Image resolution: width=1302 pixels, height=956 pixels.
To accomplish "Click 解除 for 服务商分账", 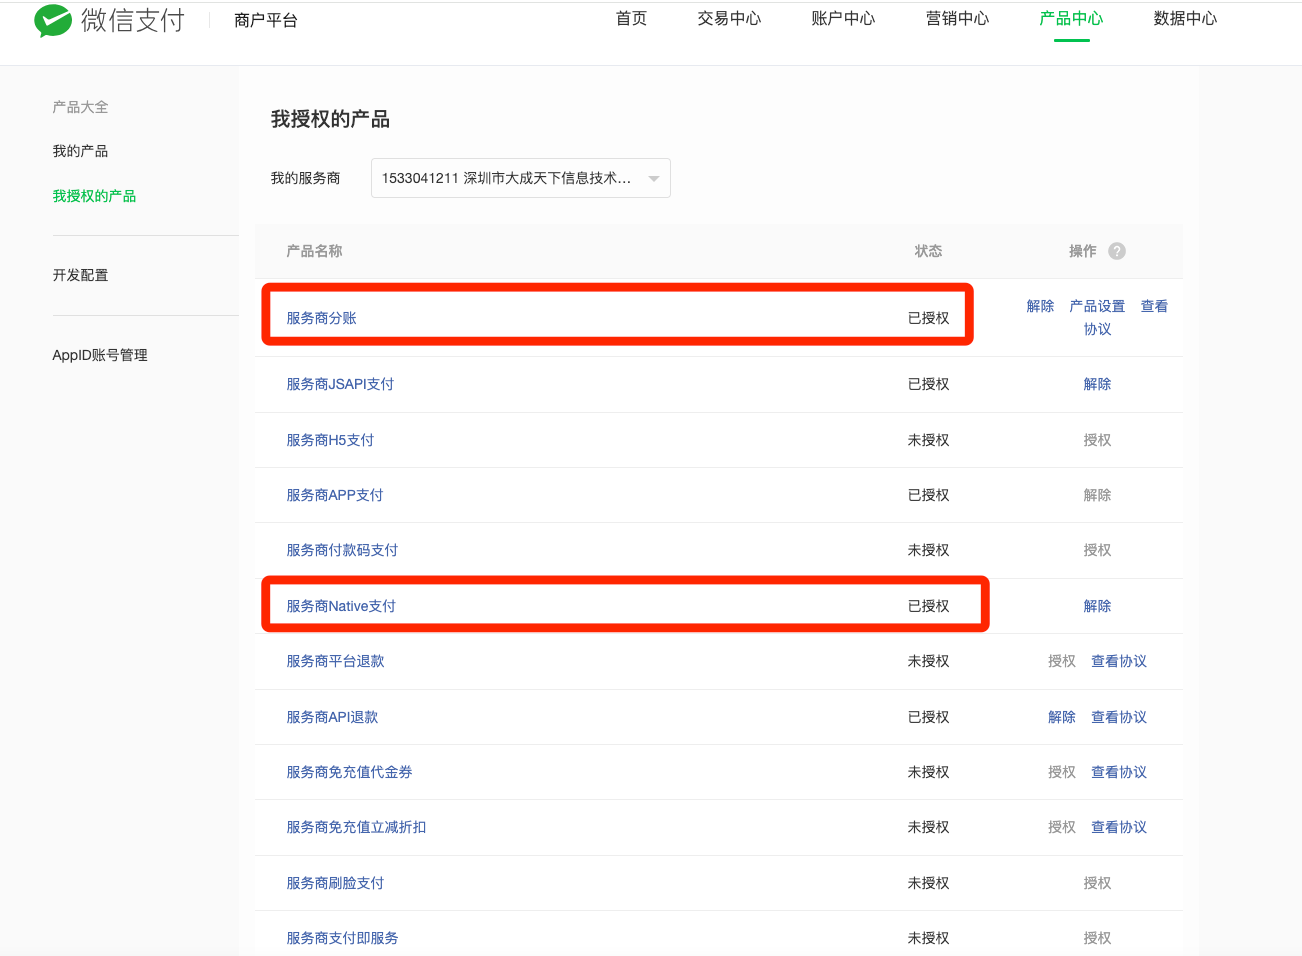I will 1040,306.
